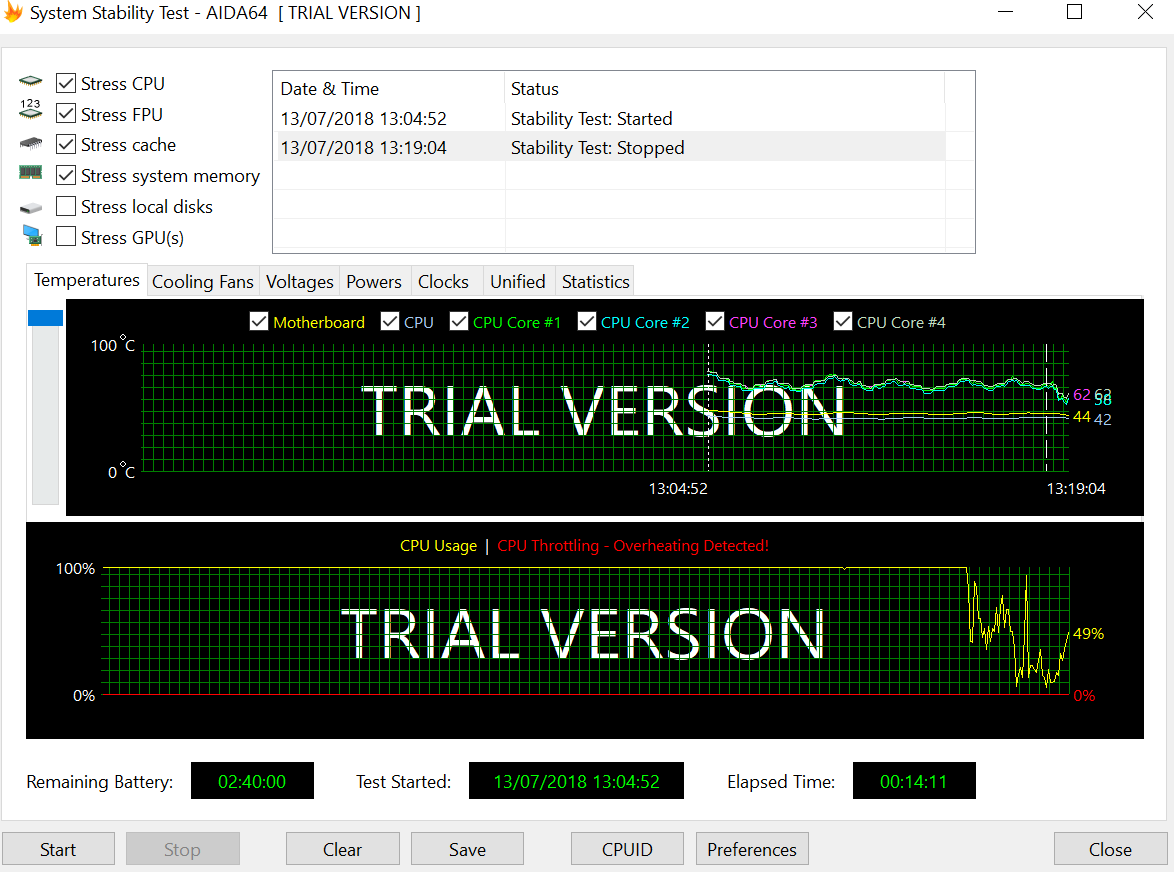
Task: Uncheck Stress FPU checkbox
Action: (66, 114)
